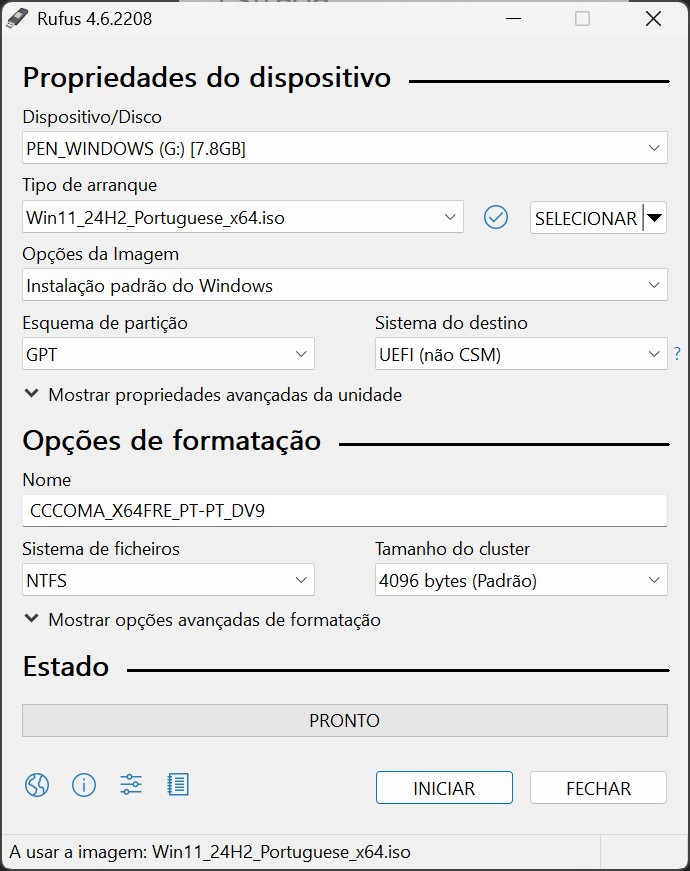Open Sistema de ficheiros NTFS dropdown

[x=168, y=580]
